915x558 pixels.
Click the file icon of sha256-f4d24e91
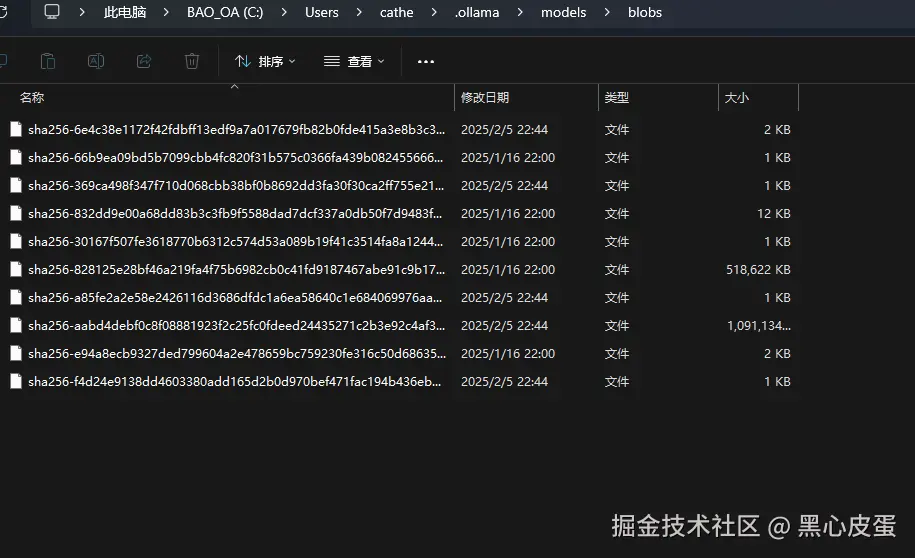coord(16,382)
